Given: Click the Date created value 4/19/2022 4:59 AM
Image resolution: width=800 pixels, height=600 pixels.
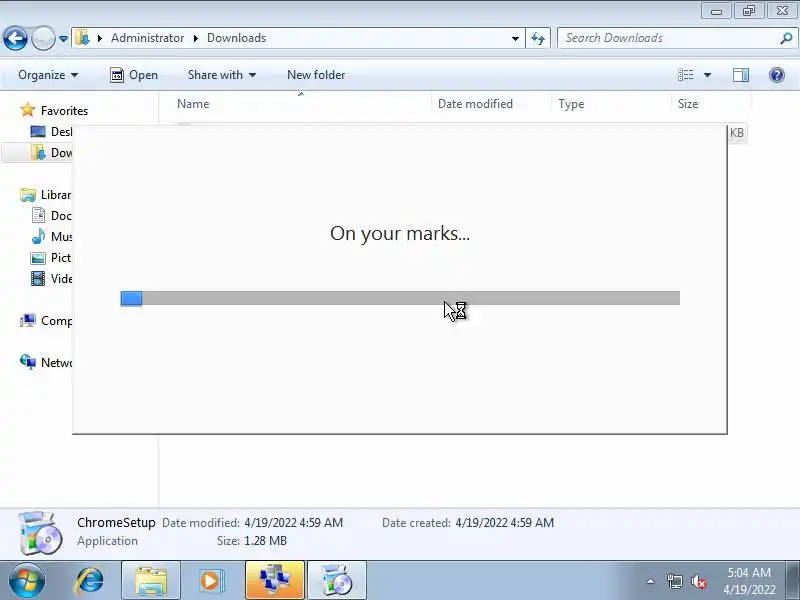Looking at the screenshot, I should [505, 523].
